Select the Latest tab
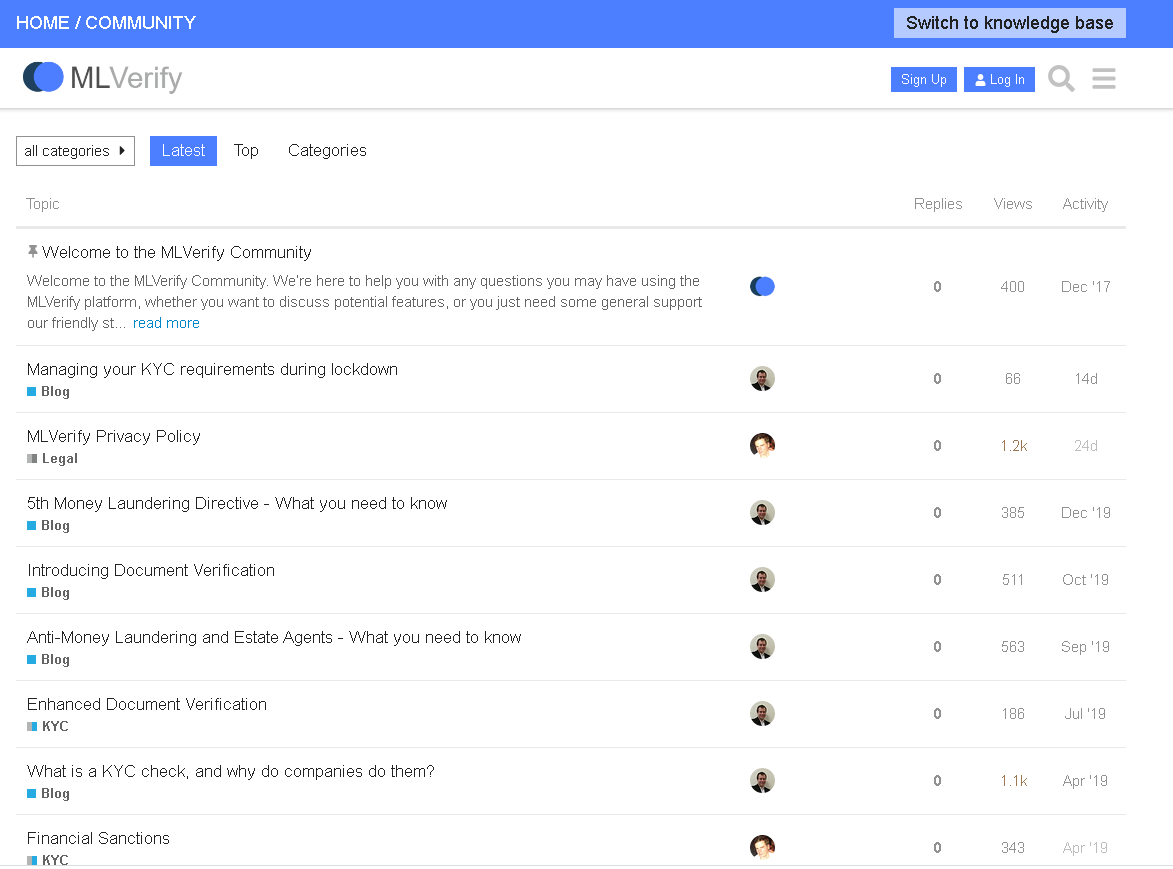The image size is (1173, 869). click(183, 151)
